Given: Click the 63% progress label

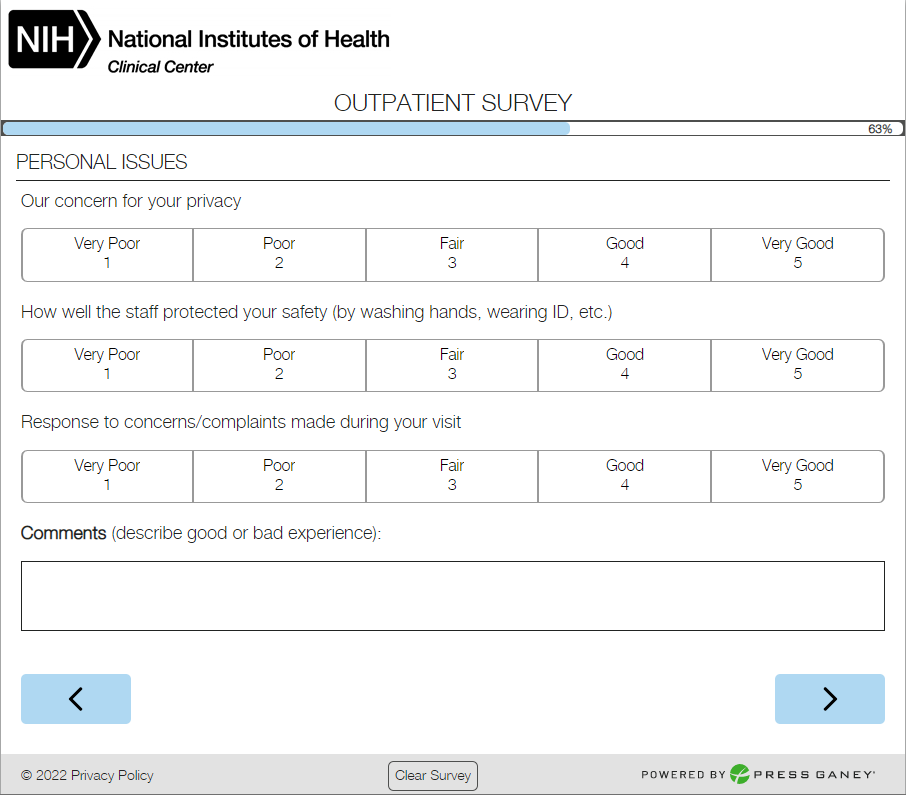Looking at the screenshot, I should 879,129.
